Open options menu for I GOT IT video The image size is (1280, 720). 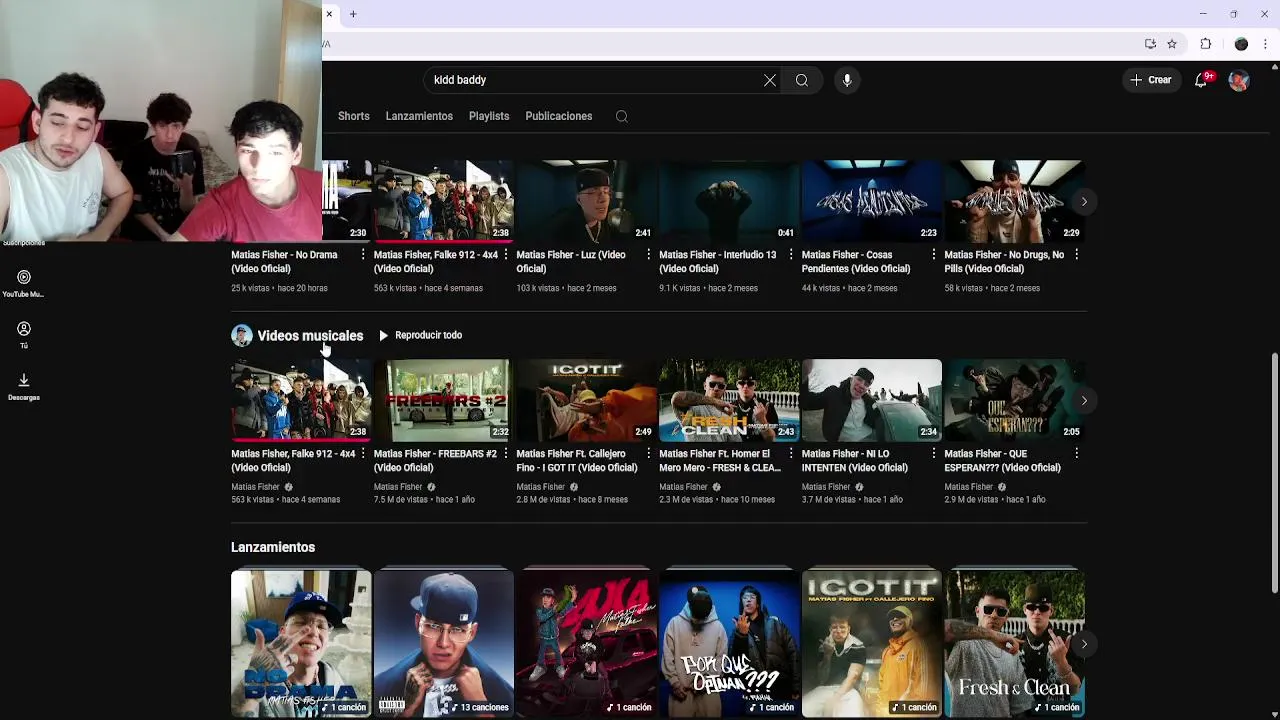coord(648,454)
